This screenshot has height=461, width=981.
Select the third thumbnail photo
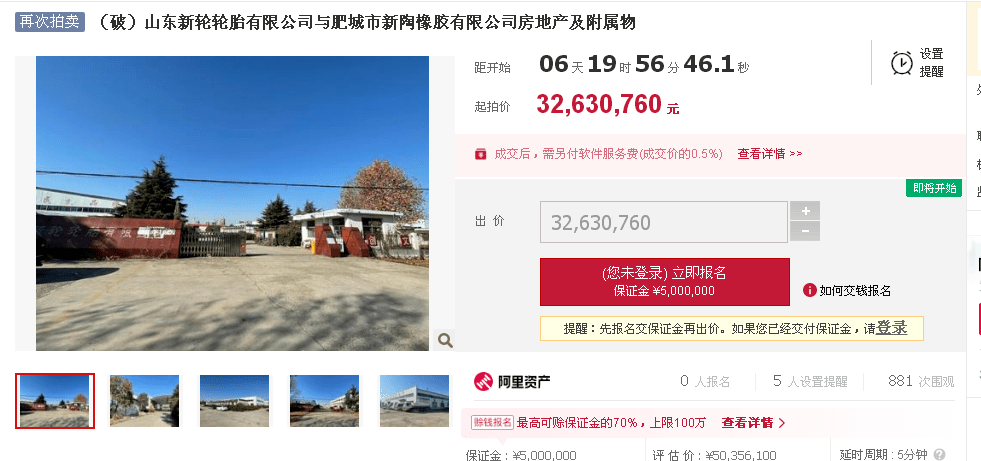235,400
